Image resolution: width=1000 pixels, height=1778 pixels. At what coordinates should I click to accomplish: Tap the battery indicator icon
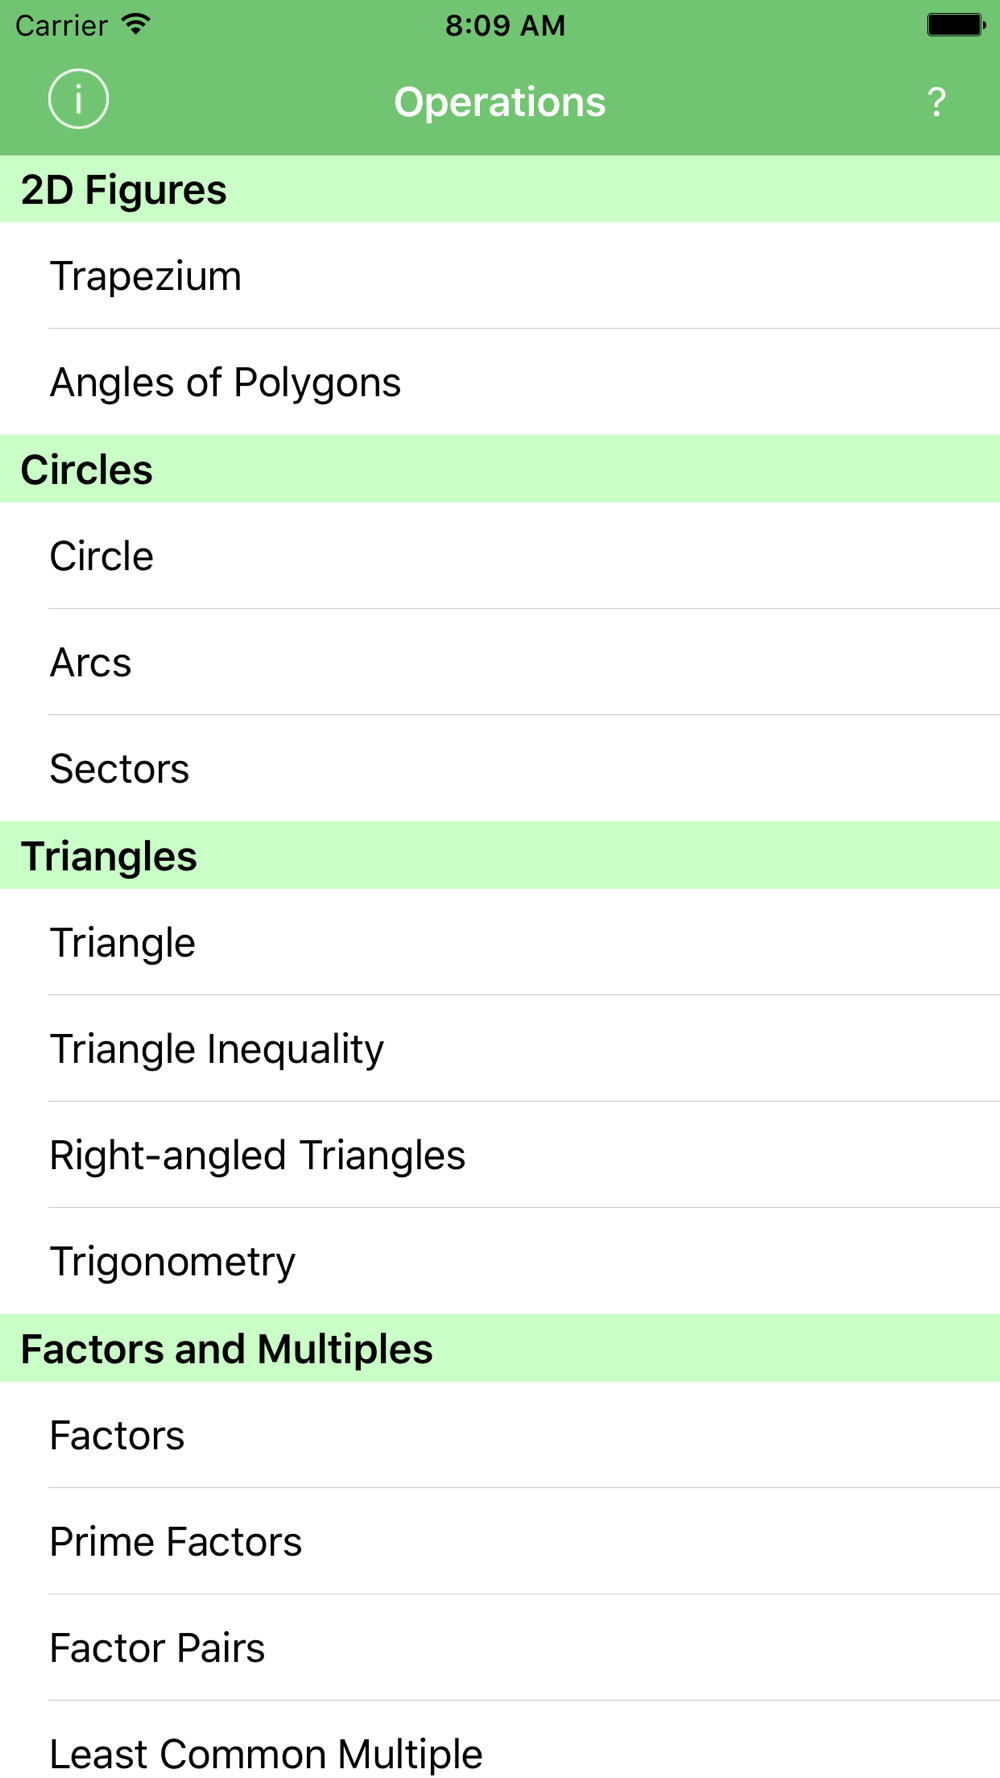click(x=955, y=24)
